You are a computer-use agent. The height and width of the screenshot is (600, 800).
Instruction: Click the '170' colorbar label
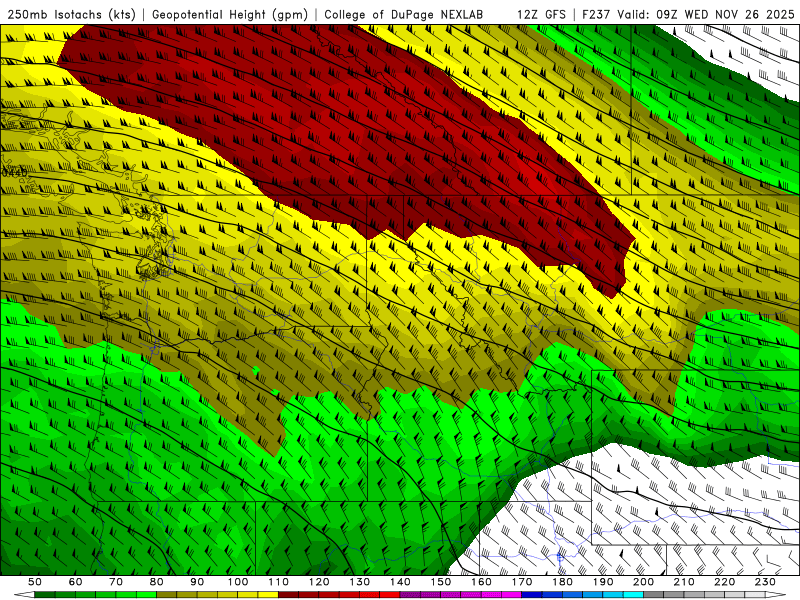[x=522, y=582]
